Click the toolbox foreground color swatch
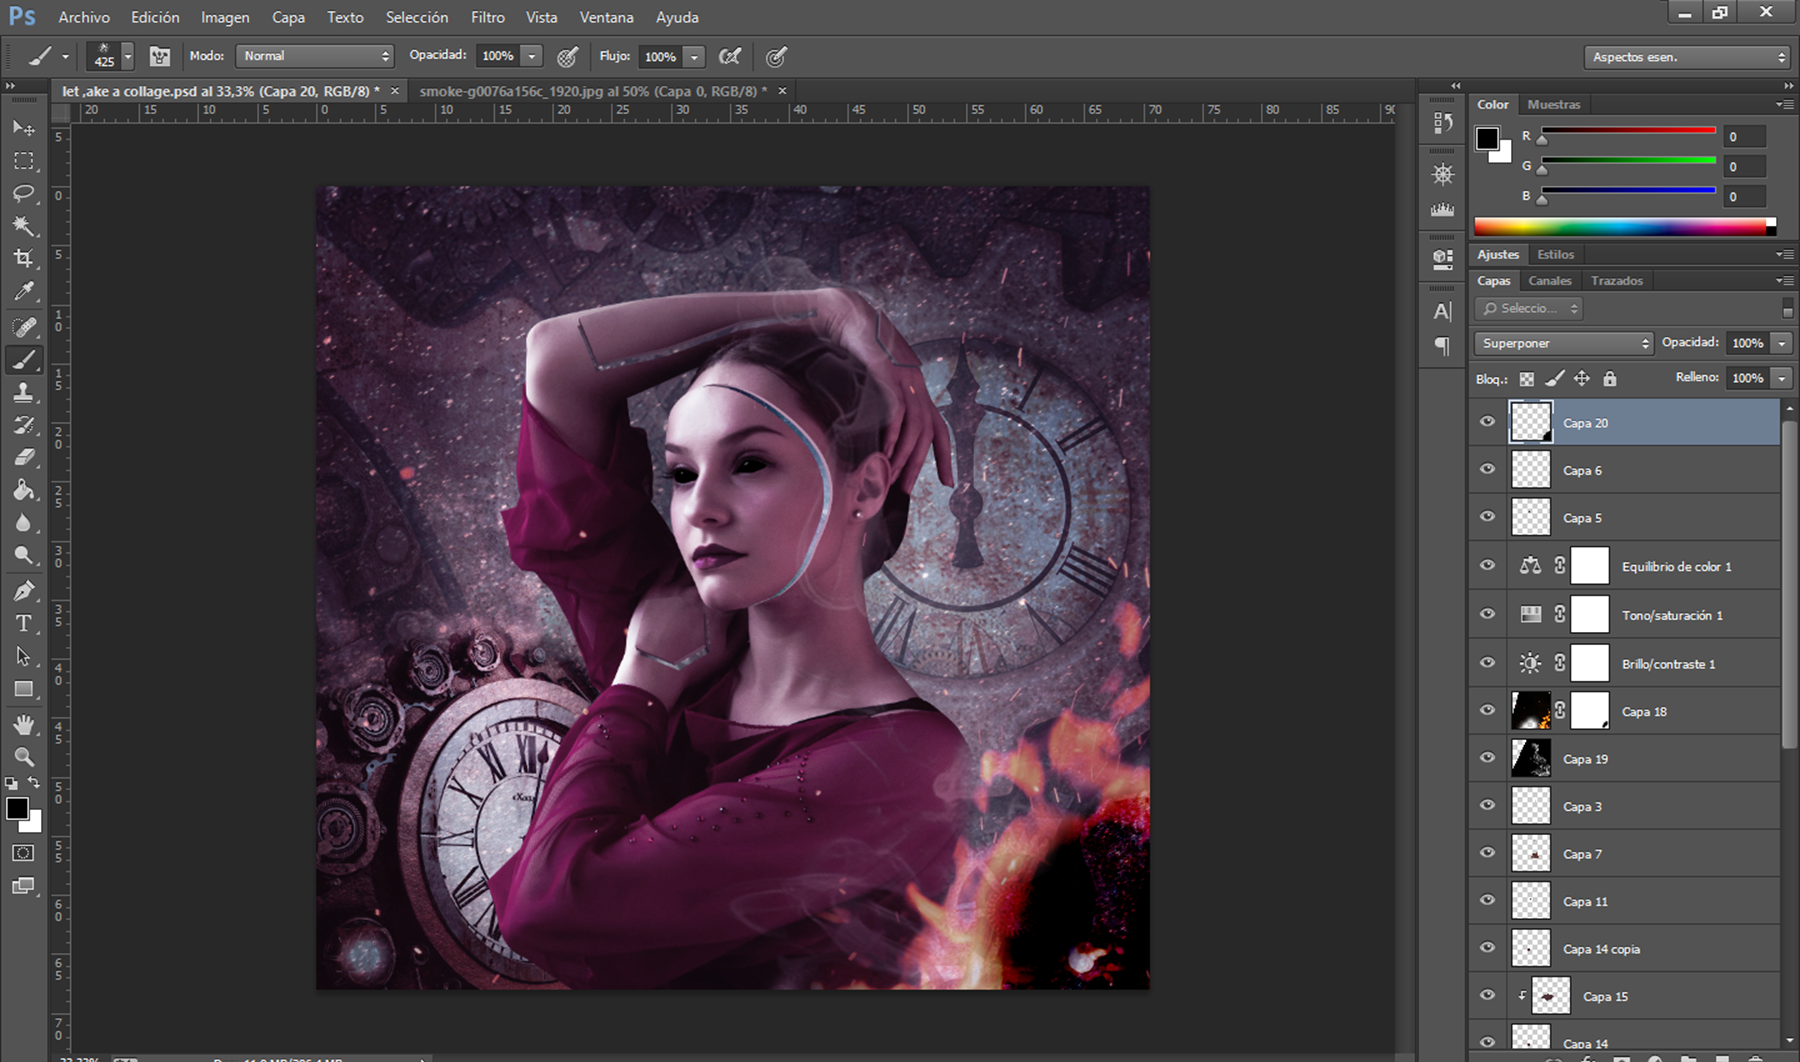The height and width of the screenshot is (1062, 1800). point(17,809)
